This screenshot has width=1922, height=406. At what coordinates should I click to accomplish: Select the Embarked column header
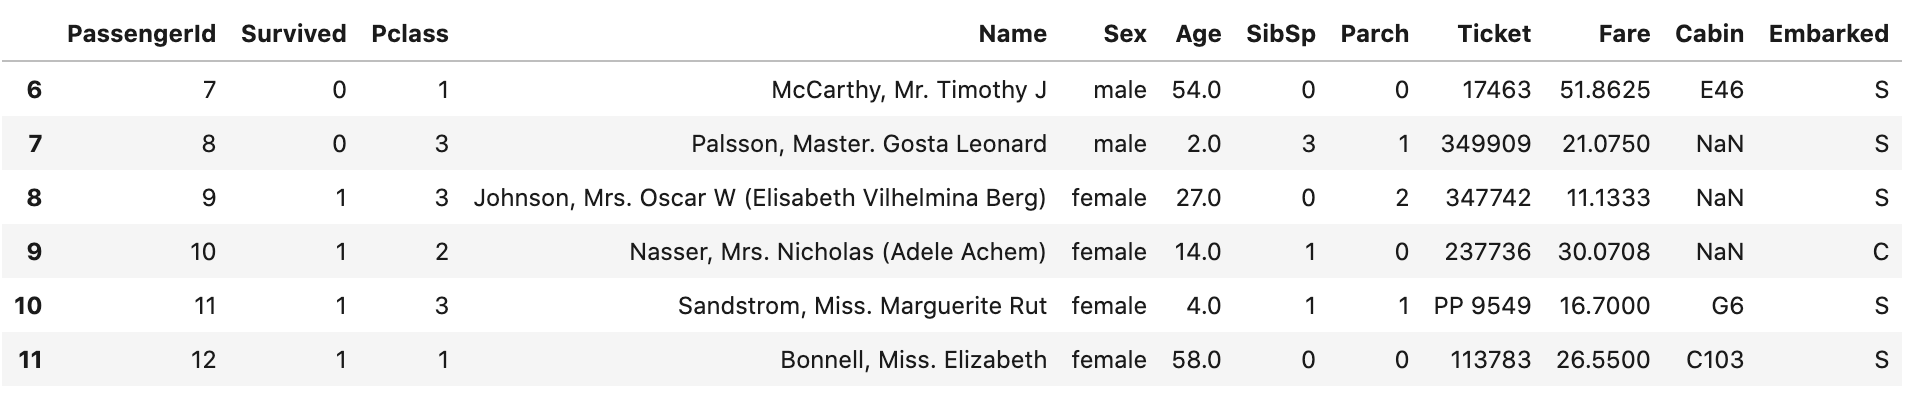coord(1829,34)
